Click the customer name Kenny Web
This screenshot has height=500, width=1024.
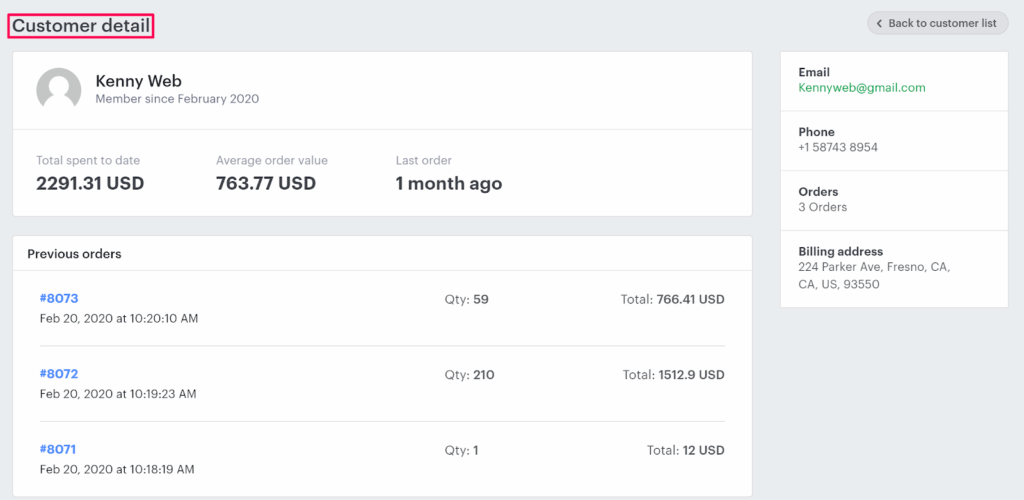138,80
